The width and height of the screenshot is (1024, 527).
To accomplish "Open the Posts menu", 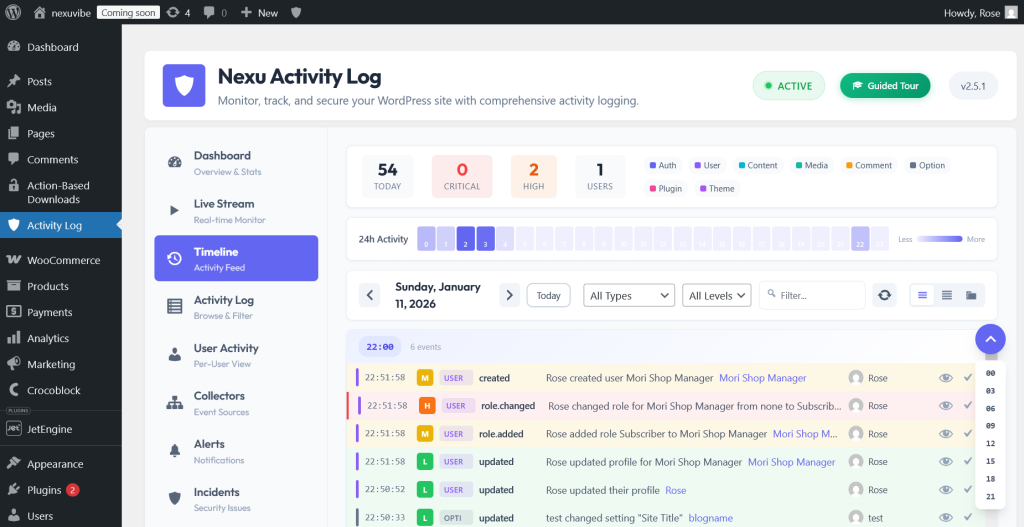I will (61, 82).
